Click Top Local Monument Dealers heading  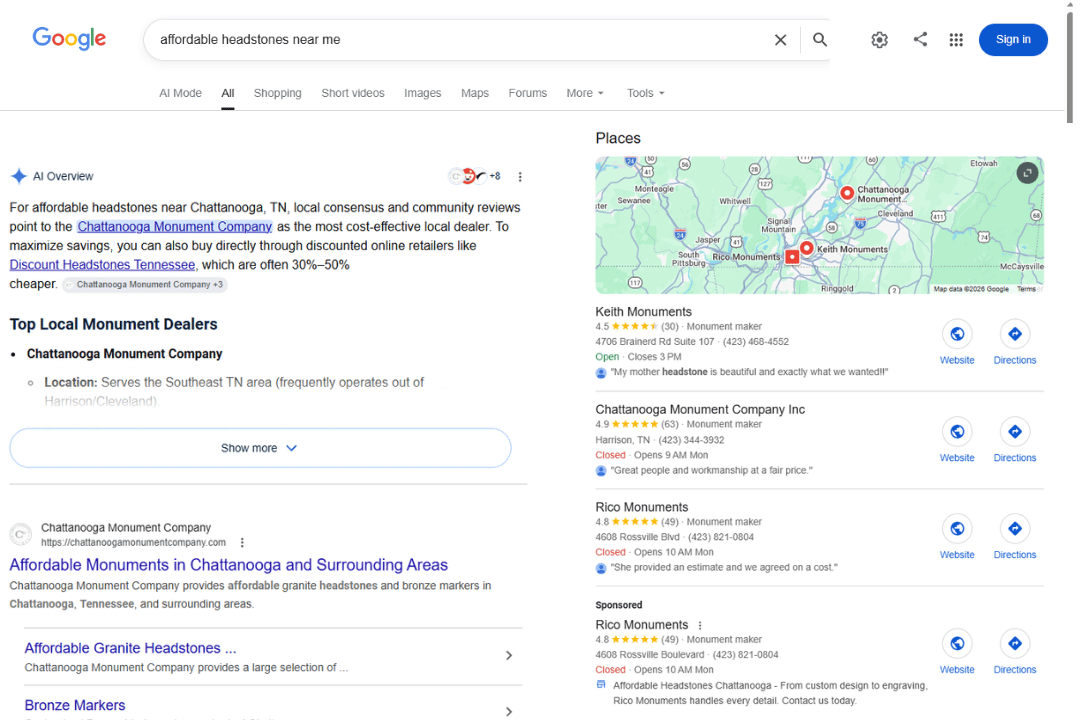click(114, 325)
